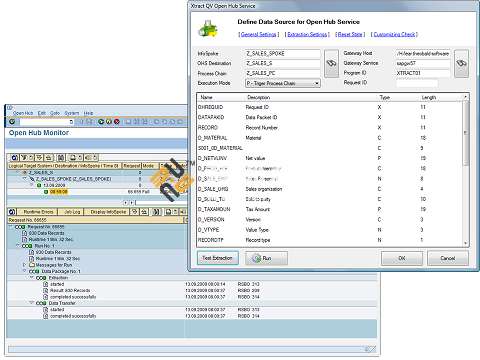Select the 0_TAXAMOUN row
Image resolution: width=480 pixels, height=360 pixels.
[330, 209]
